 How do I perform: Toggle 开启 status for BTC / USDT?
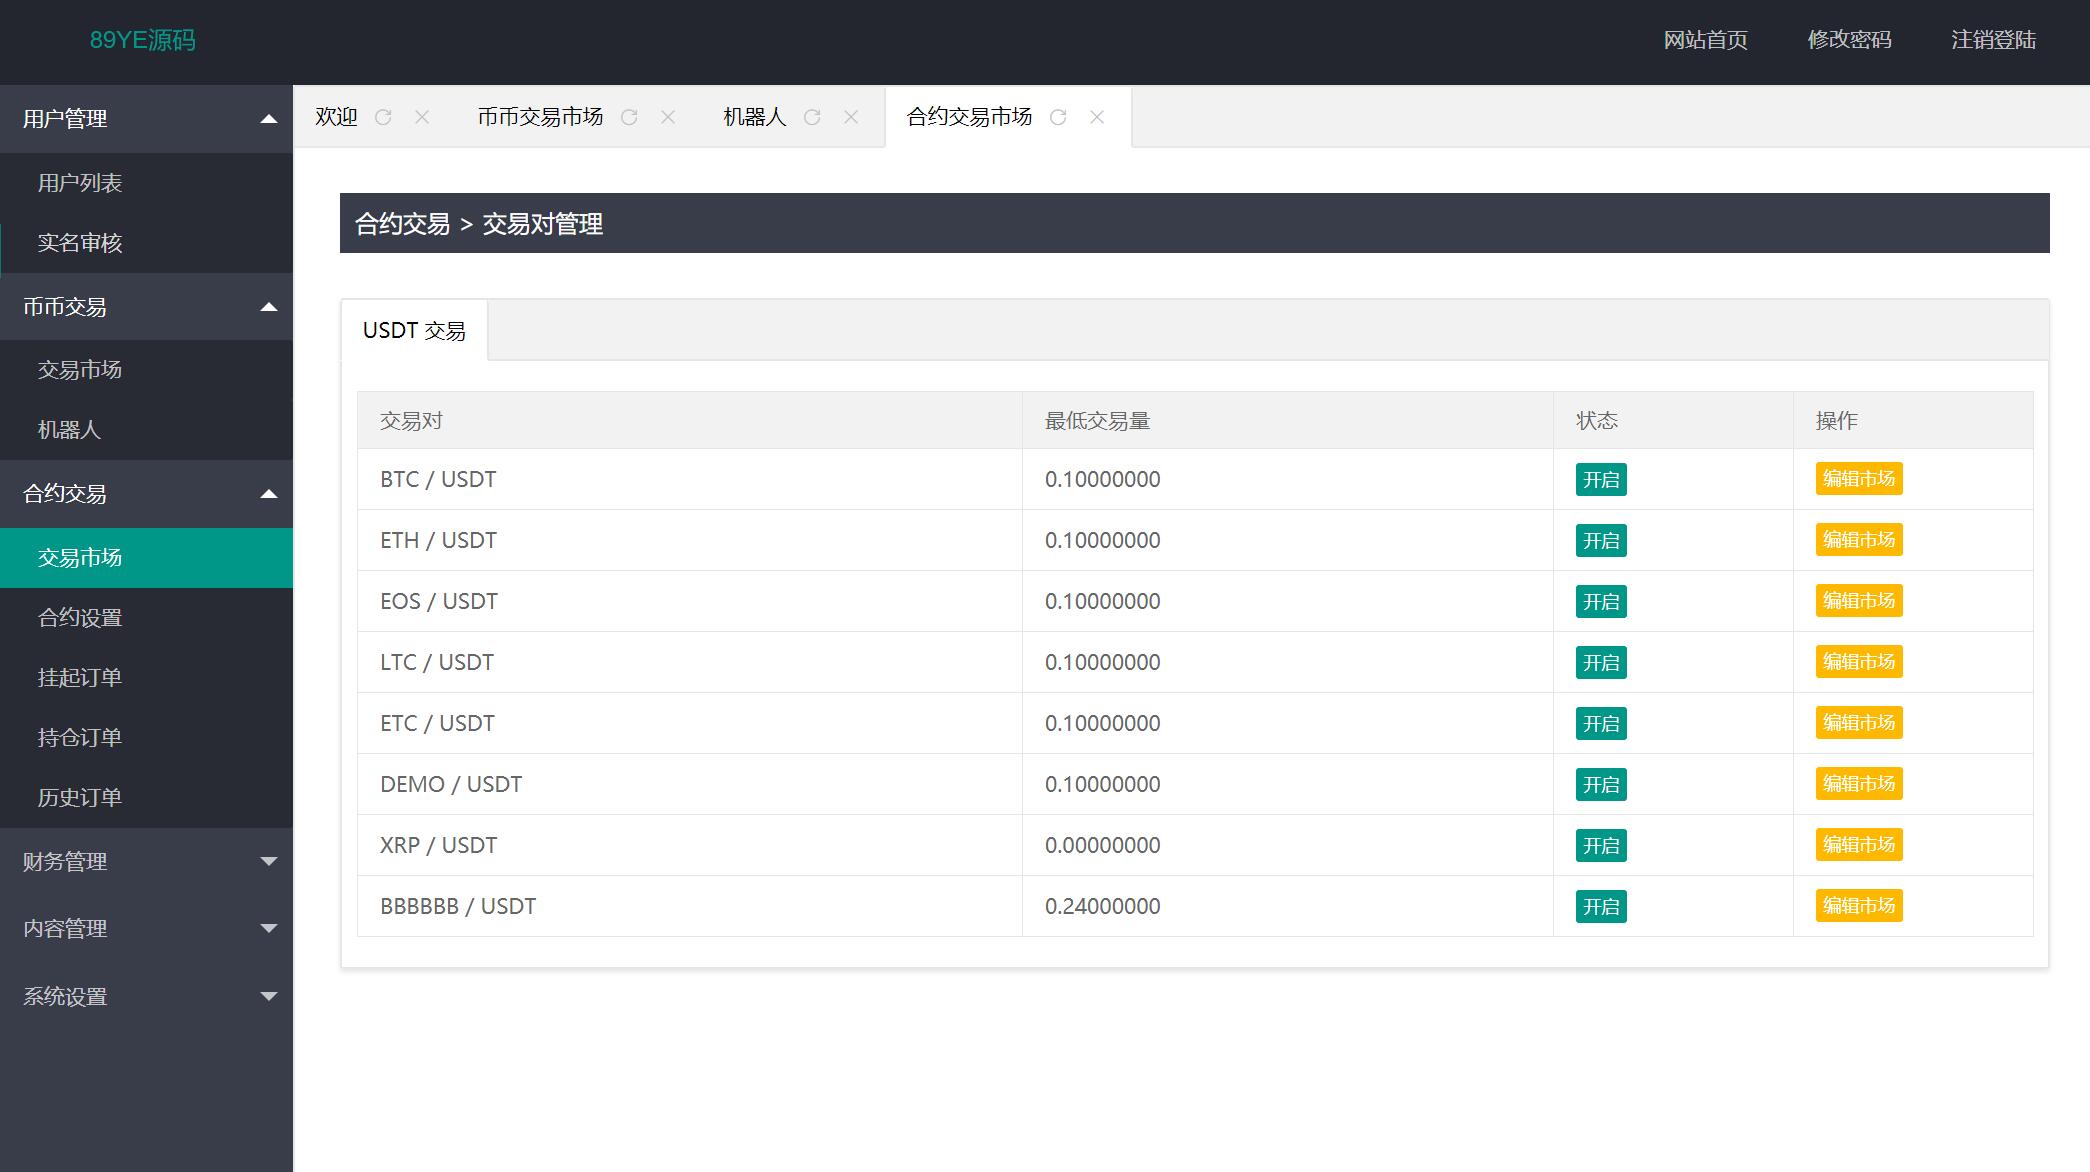click(1601, 480)
